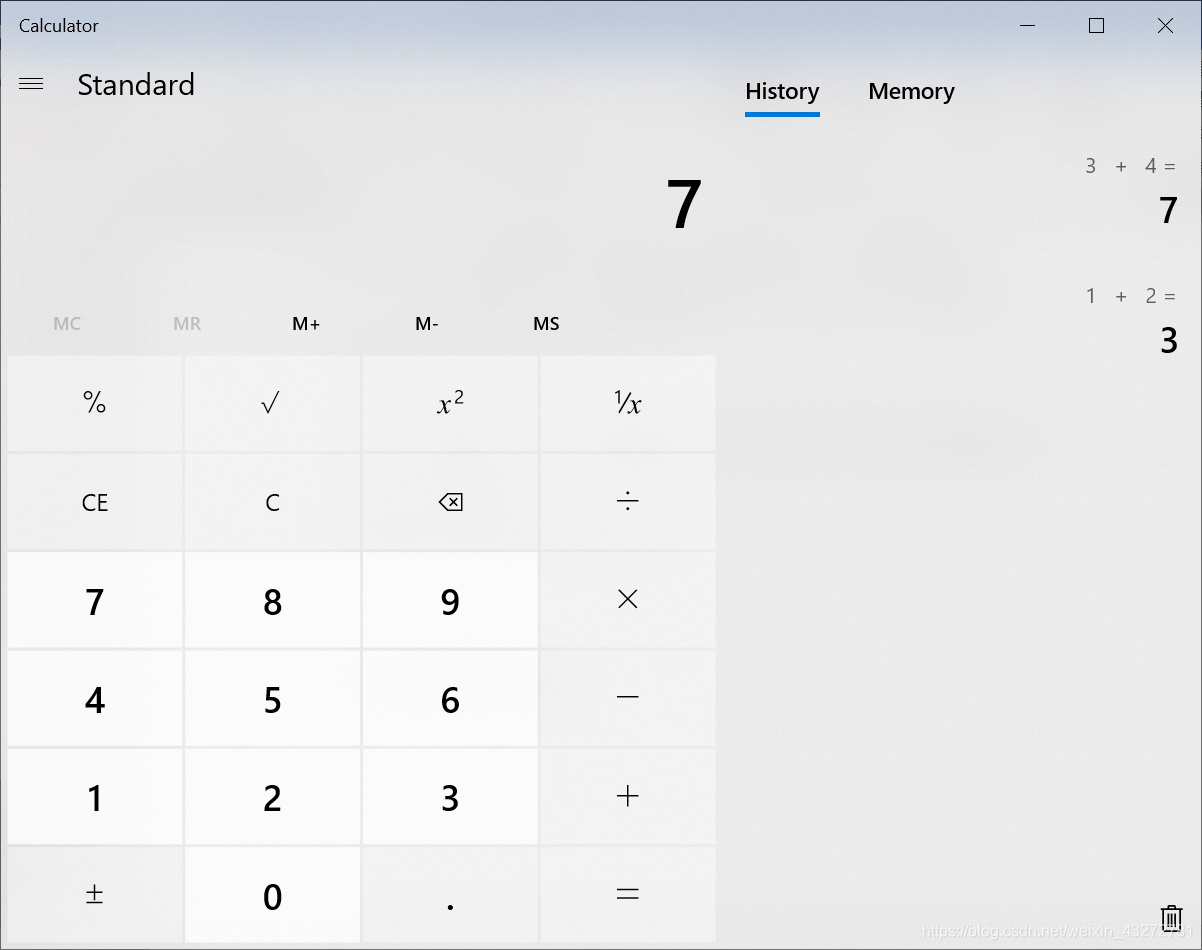
Task: Click the M- memory subtract button
Action: [427, 324]
